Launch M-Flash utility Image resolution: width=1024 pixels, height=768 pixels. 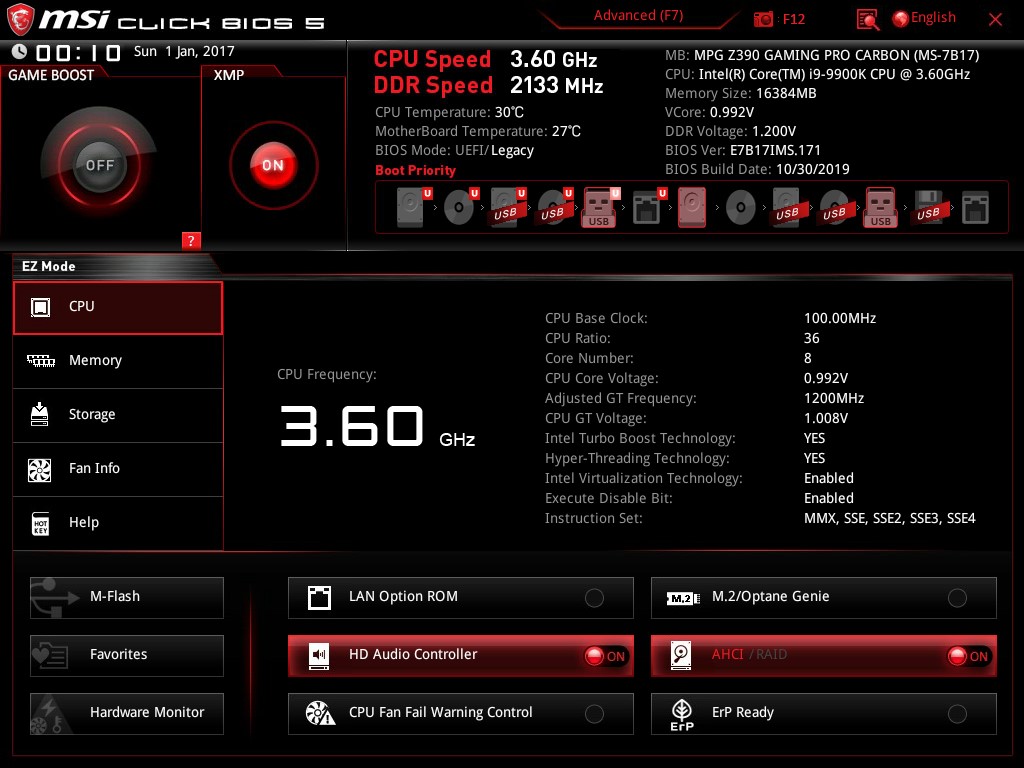127,598
